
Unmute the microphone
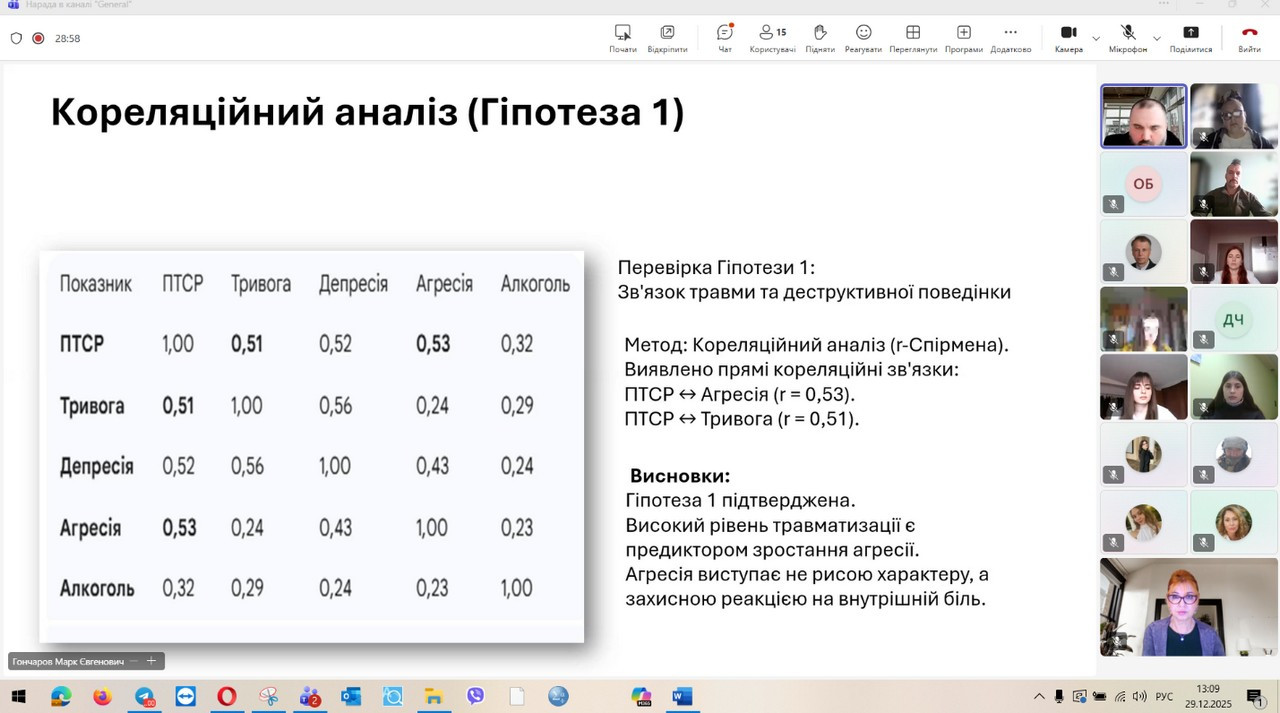[1128, 38]
